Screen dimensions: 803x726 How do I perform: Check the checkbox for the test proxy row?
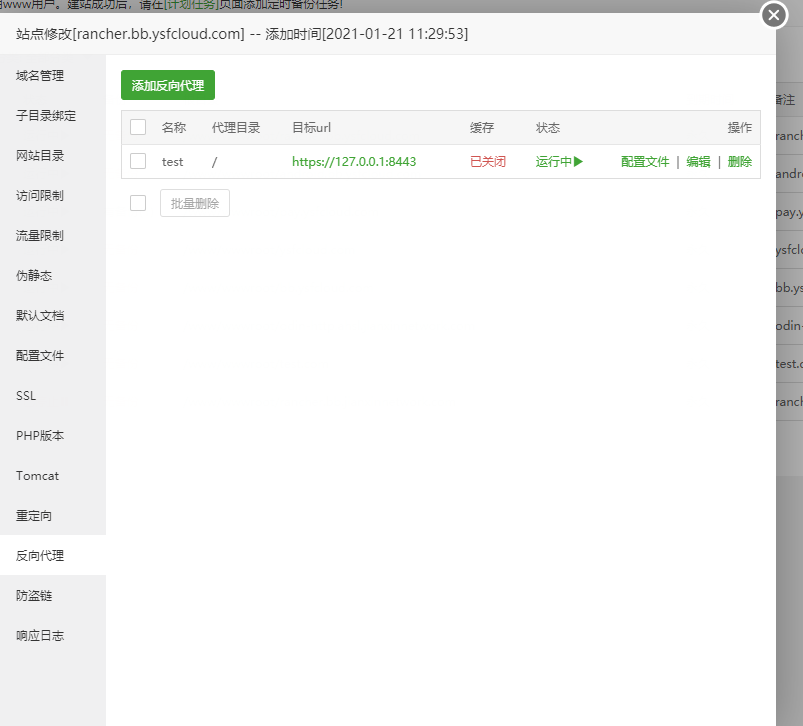(137, 161)
